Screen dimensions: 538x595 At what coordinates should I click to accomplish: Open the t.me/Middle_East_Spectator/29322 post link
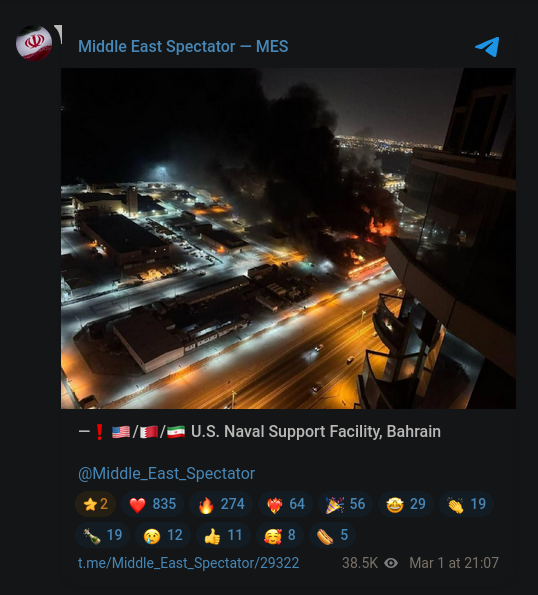pyautogui.click(x=188, y=563)
